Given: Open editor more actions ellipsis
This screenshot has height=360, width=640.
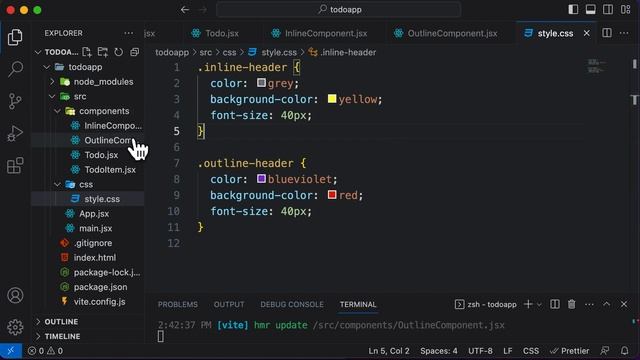Looking at the screenshot, I should [624, 33].
